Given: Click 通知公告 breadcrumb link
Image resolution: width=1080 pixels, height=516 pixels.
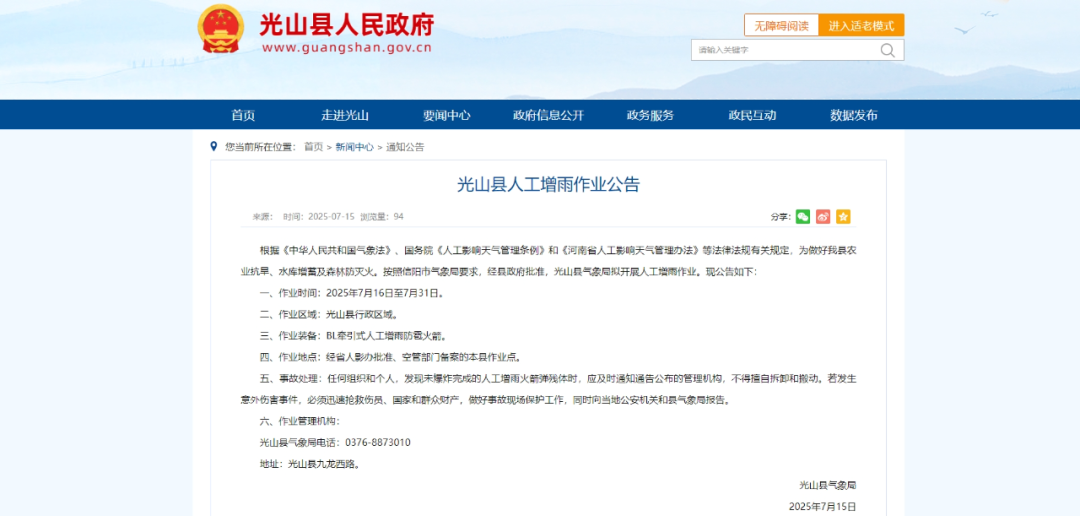Looking at the screenshot, I should pyautogui.click(x=405, y=147).
